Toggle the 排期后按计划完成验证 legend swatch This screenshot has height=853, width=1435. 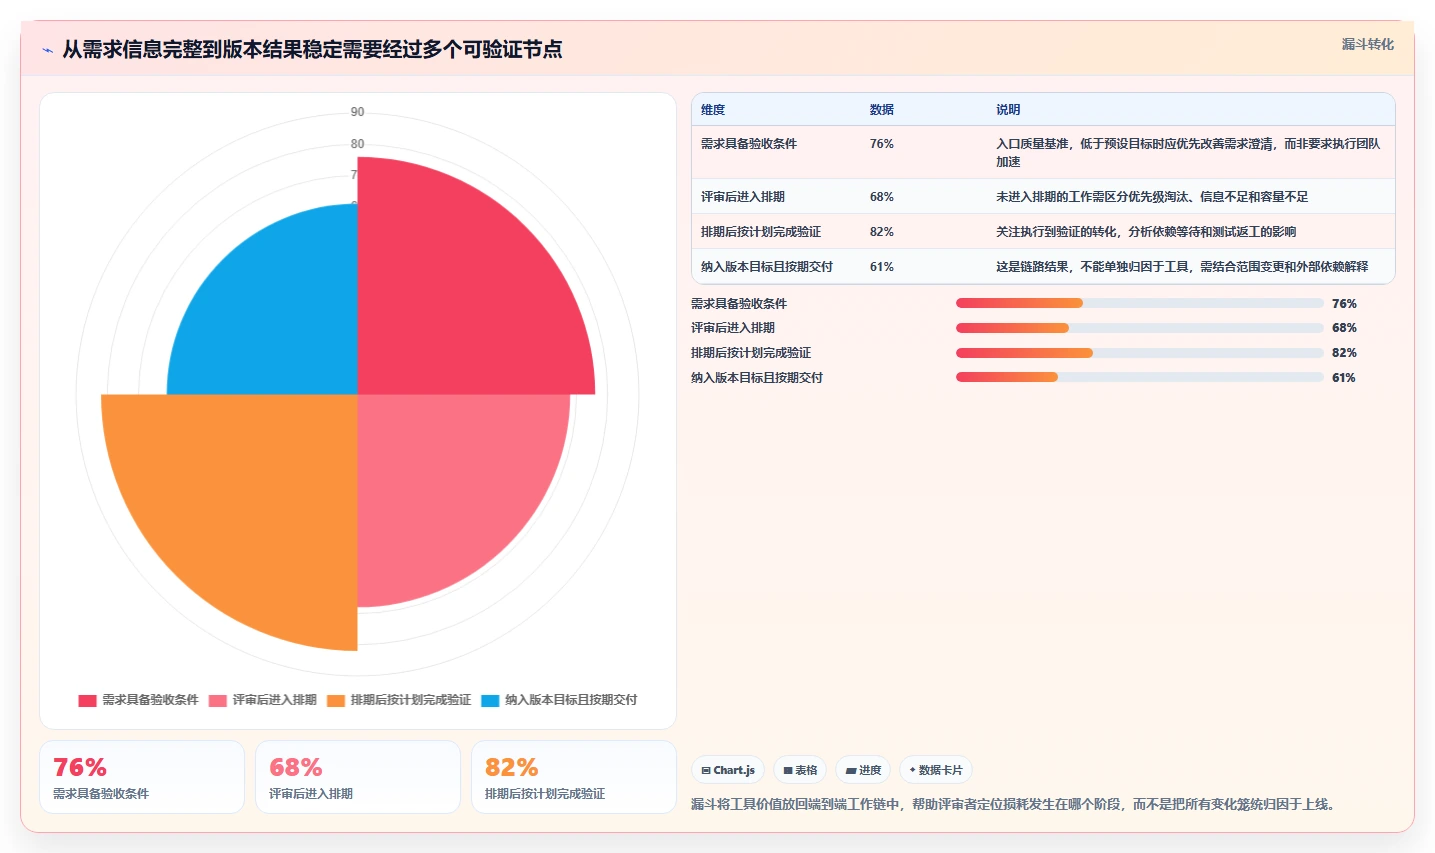pyautogui.click(x=336, y=700)
